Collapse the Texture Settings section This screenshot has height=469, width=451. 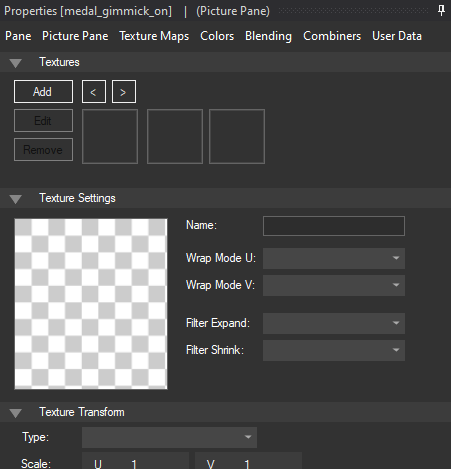click(15, 199)
